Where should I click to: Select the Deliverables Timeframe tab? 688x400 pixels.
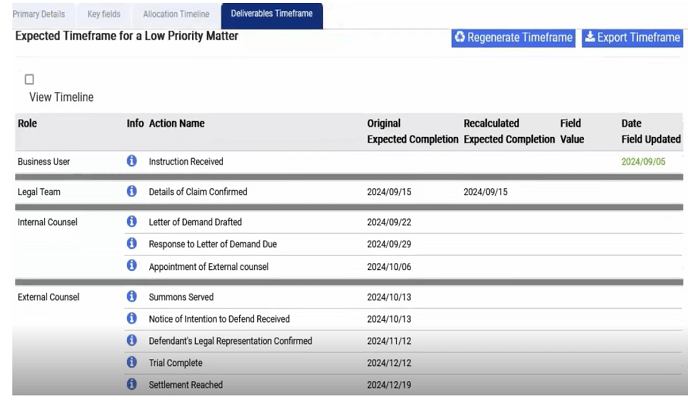click(x=272, y=15)
